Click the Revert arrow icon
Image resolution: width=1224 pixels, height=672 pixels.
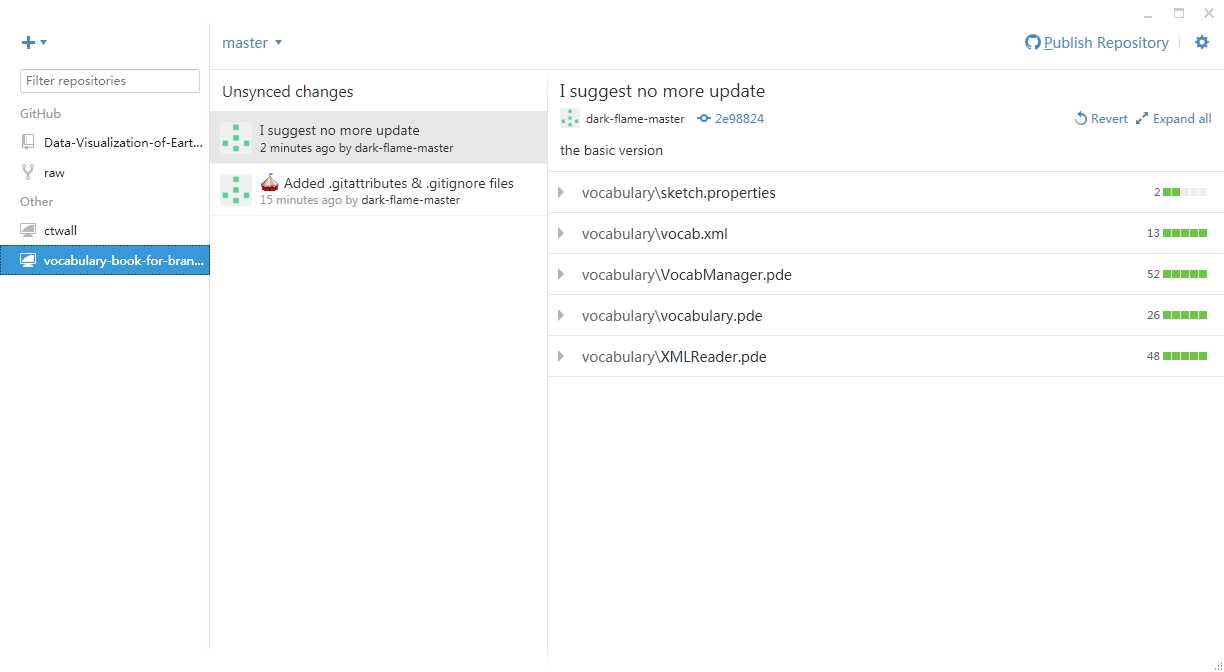pyautogui.click(x=1081, y=119)
